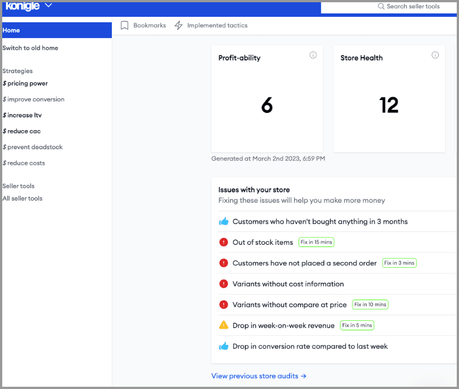459x389 pixels.
Task: Click the Bookmarks ribbon icon
Action: point(124,25)
